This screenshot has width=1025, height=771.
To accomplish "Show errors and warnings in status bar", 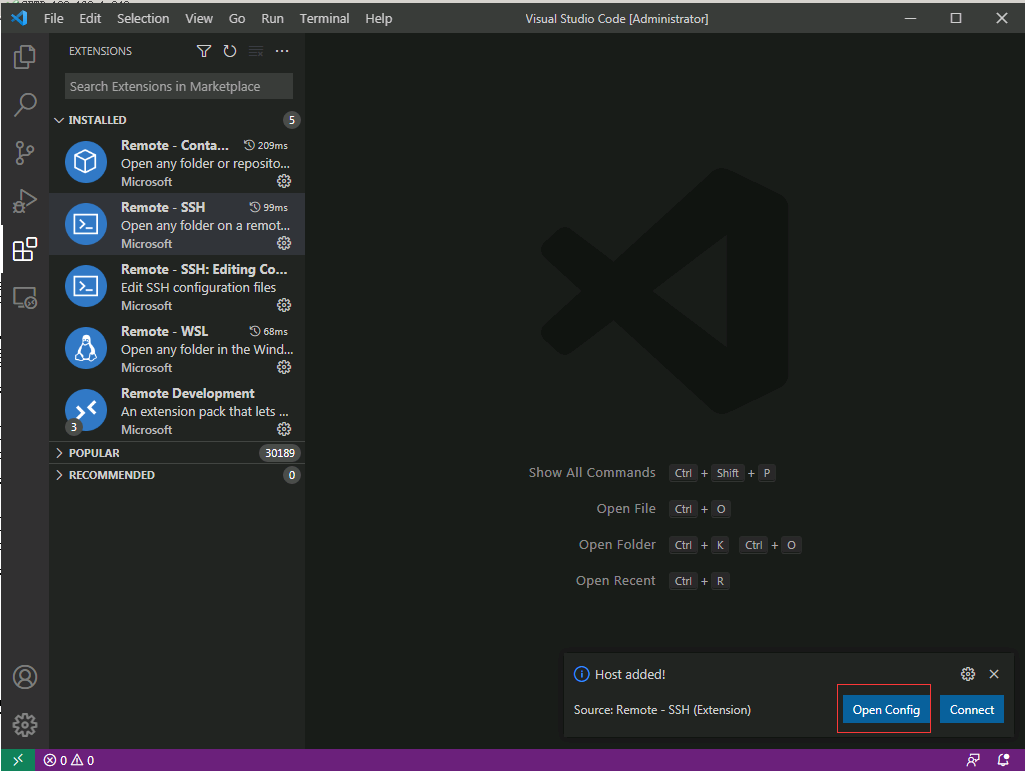I will coord(69,760).
